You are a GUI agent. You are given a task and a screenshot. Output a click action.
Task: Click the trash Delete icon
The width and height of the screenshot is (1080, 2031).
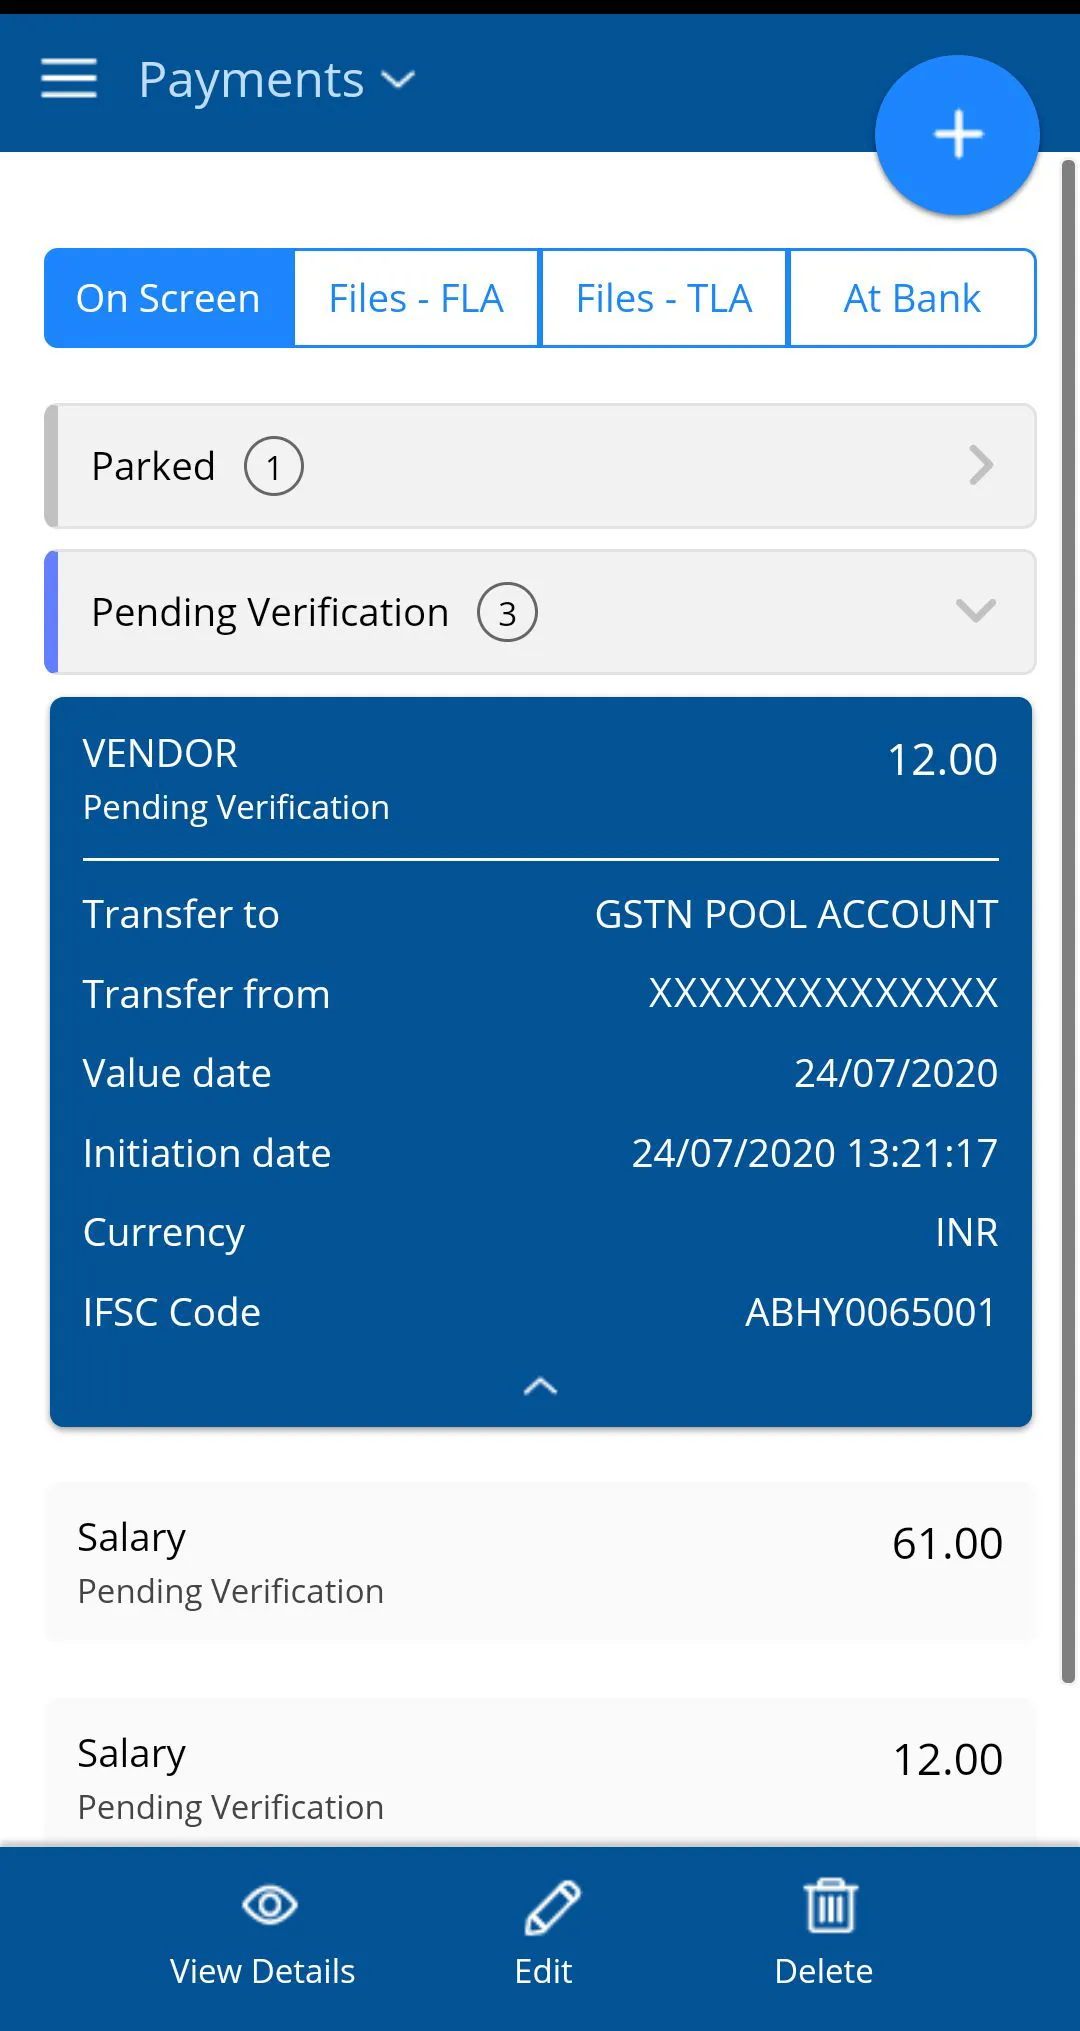click(x=830, y=1905)
